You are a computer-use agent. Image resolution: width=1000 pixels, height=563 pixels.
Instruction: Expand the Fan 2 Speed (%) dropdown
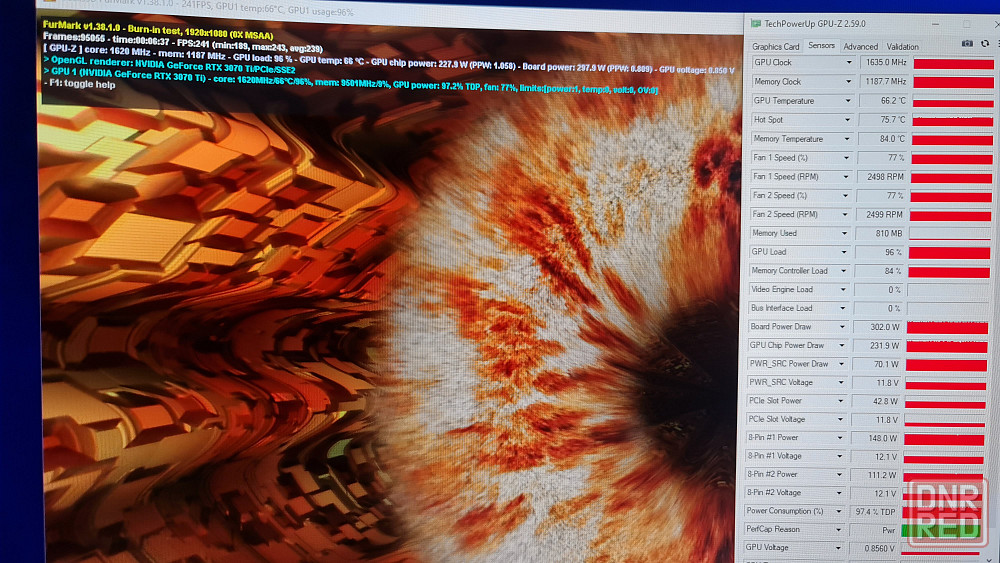click(846, 196)
